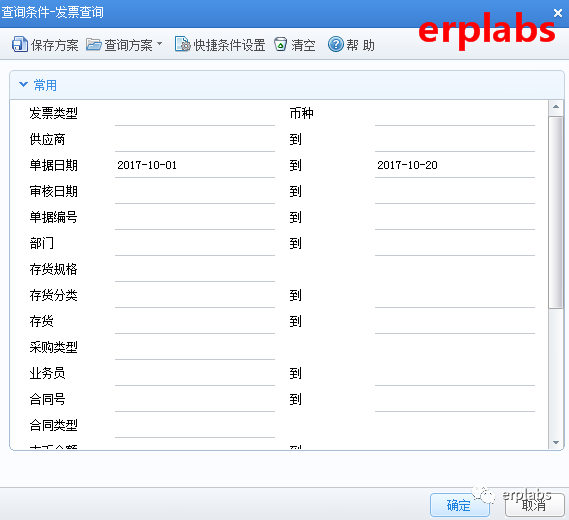Screen dimensions: 569x520
Task: Click the 币种 input field
Action: (455, 114)
